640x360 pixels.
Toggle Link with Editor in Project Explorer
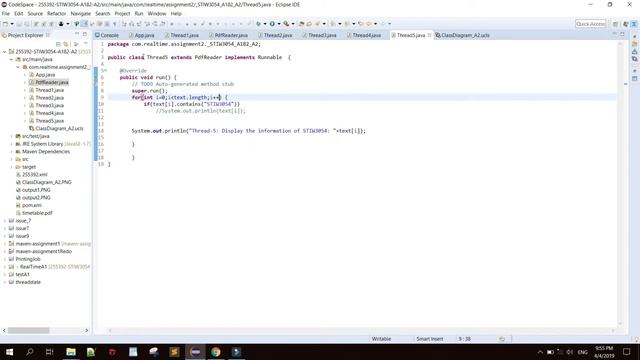pyautogui.click(x=66, y=44)
